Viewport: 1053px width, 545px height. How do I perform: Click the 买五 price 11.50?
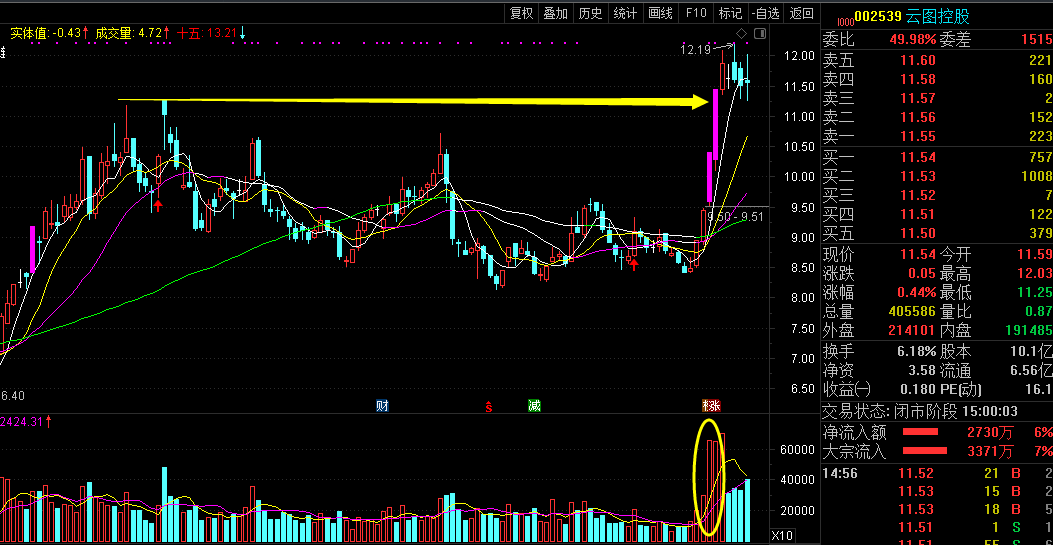917,234
